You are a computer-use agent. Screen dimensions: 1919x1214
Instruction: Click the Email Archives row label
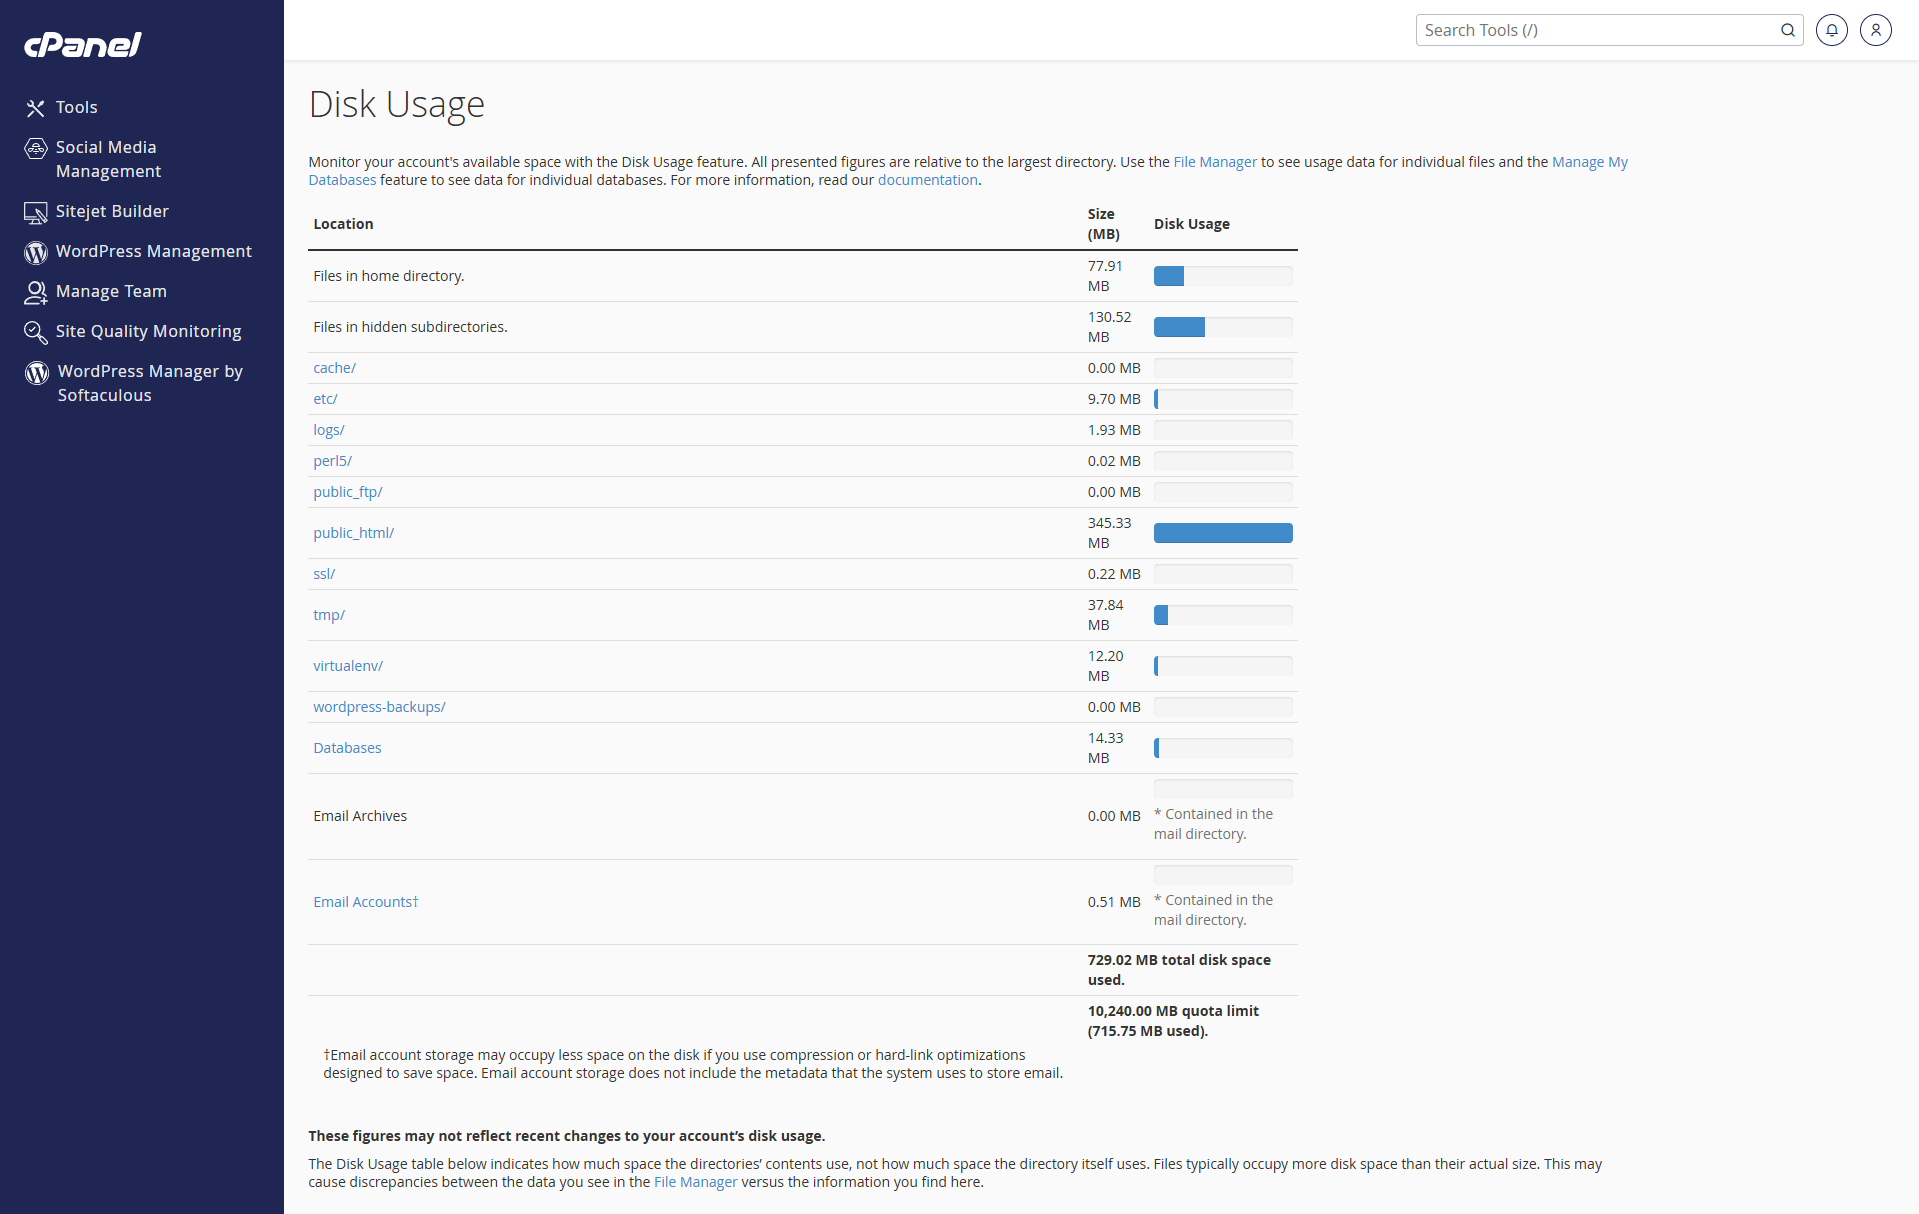[360, 816]
